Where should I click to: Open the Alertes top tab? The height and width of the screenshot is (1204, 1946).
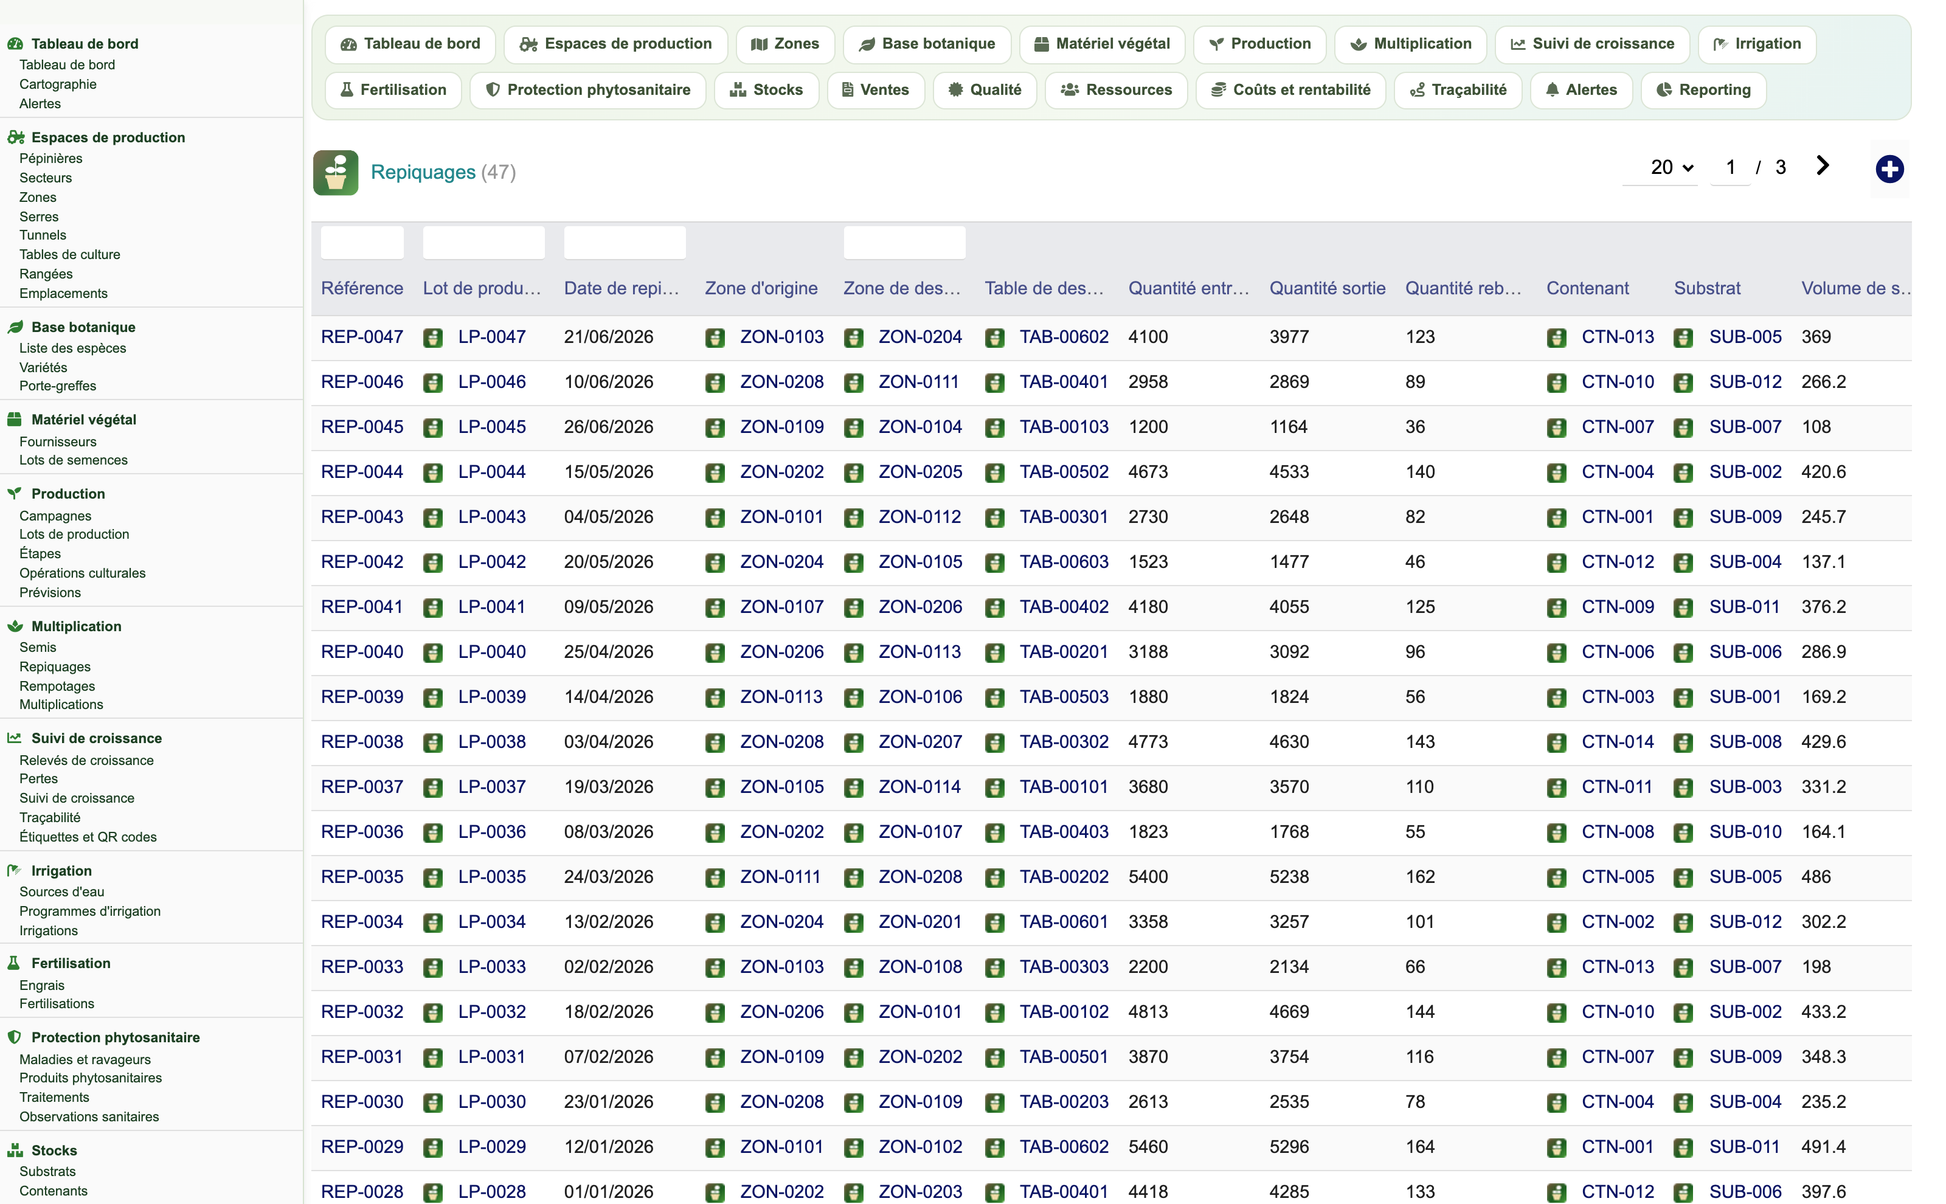pyautogui.click(x=1581, y=90)
